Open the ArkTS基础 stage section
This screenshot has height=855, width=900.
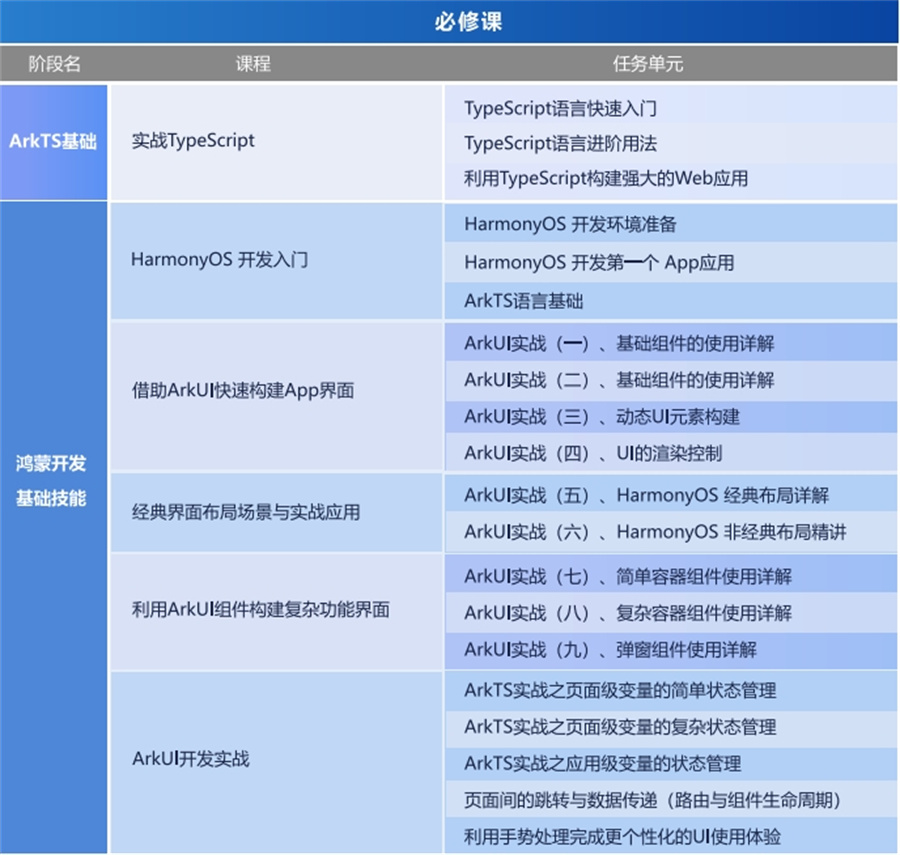click(54, 142)
